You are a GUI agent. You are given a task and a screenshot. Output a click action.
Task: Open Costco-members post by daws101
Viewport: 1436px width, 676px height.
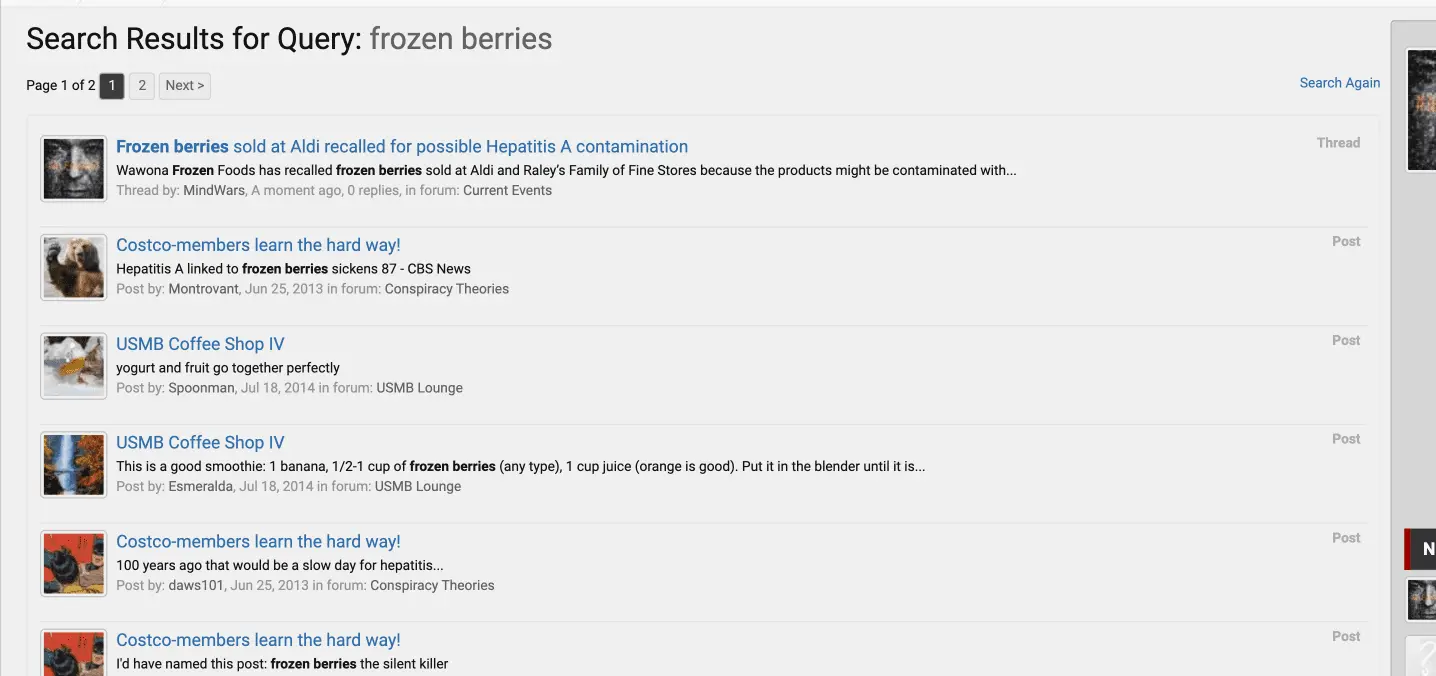[258, 542]
